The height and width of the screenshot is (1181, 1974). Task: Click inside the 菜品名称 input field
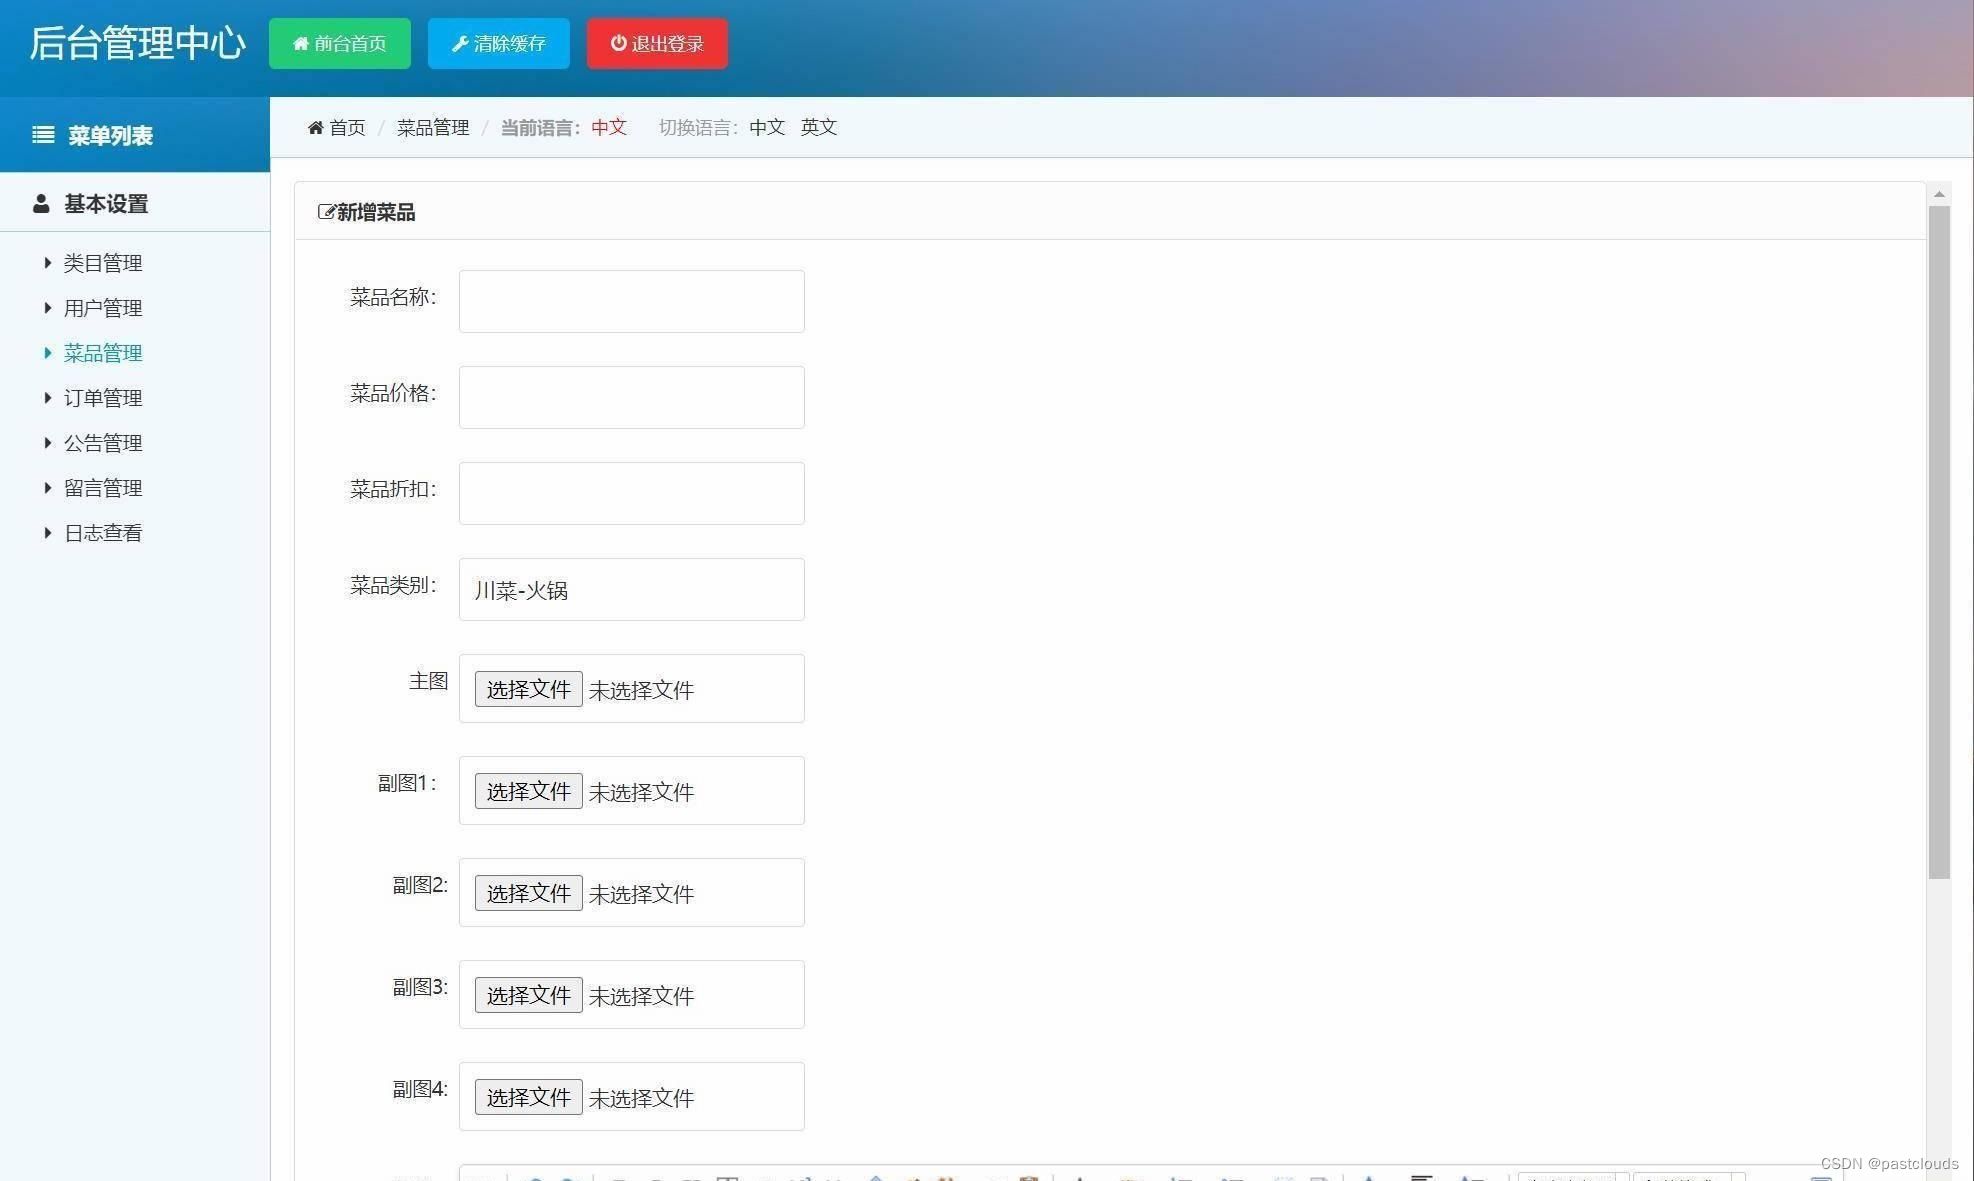coord(631,301)
